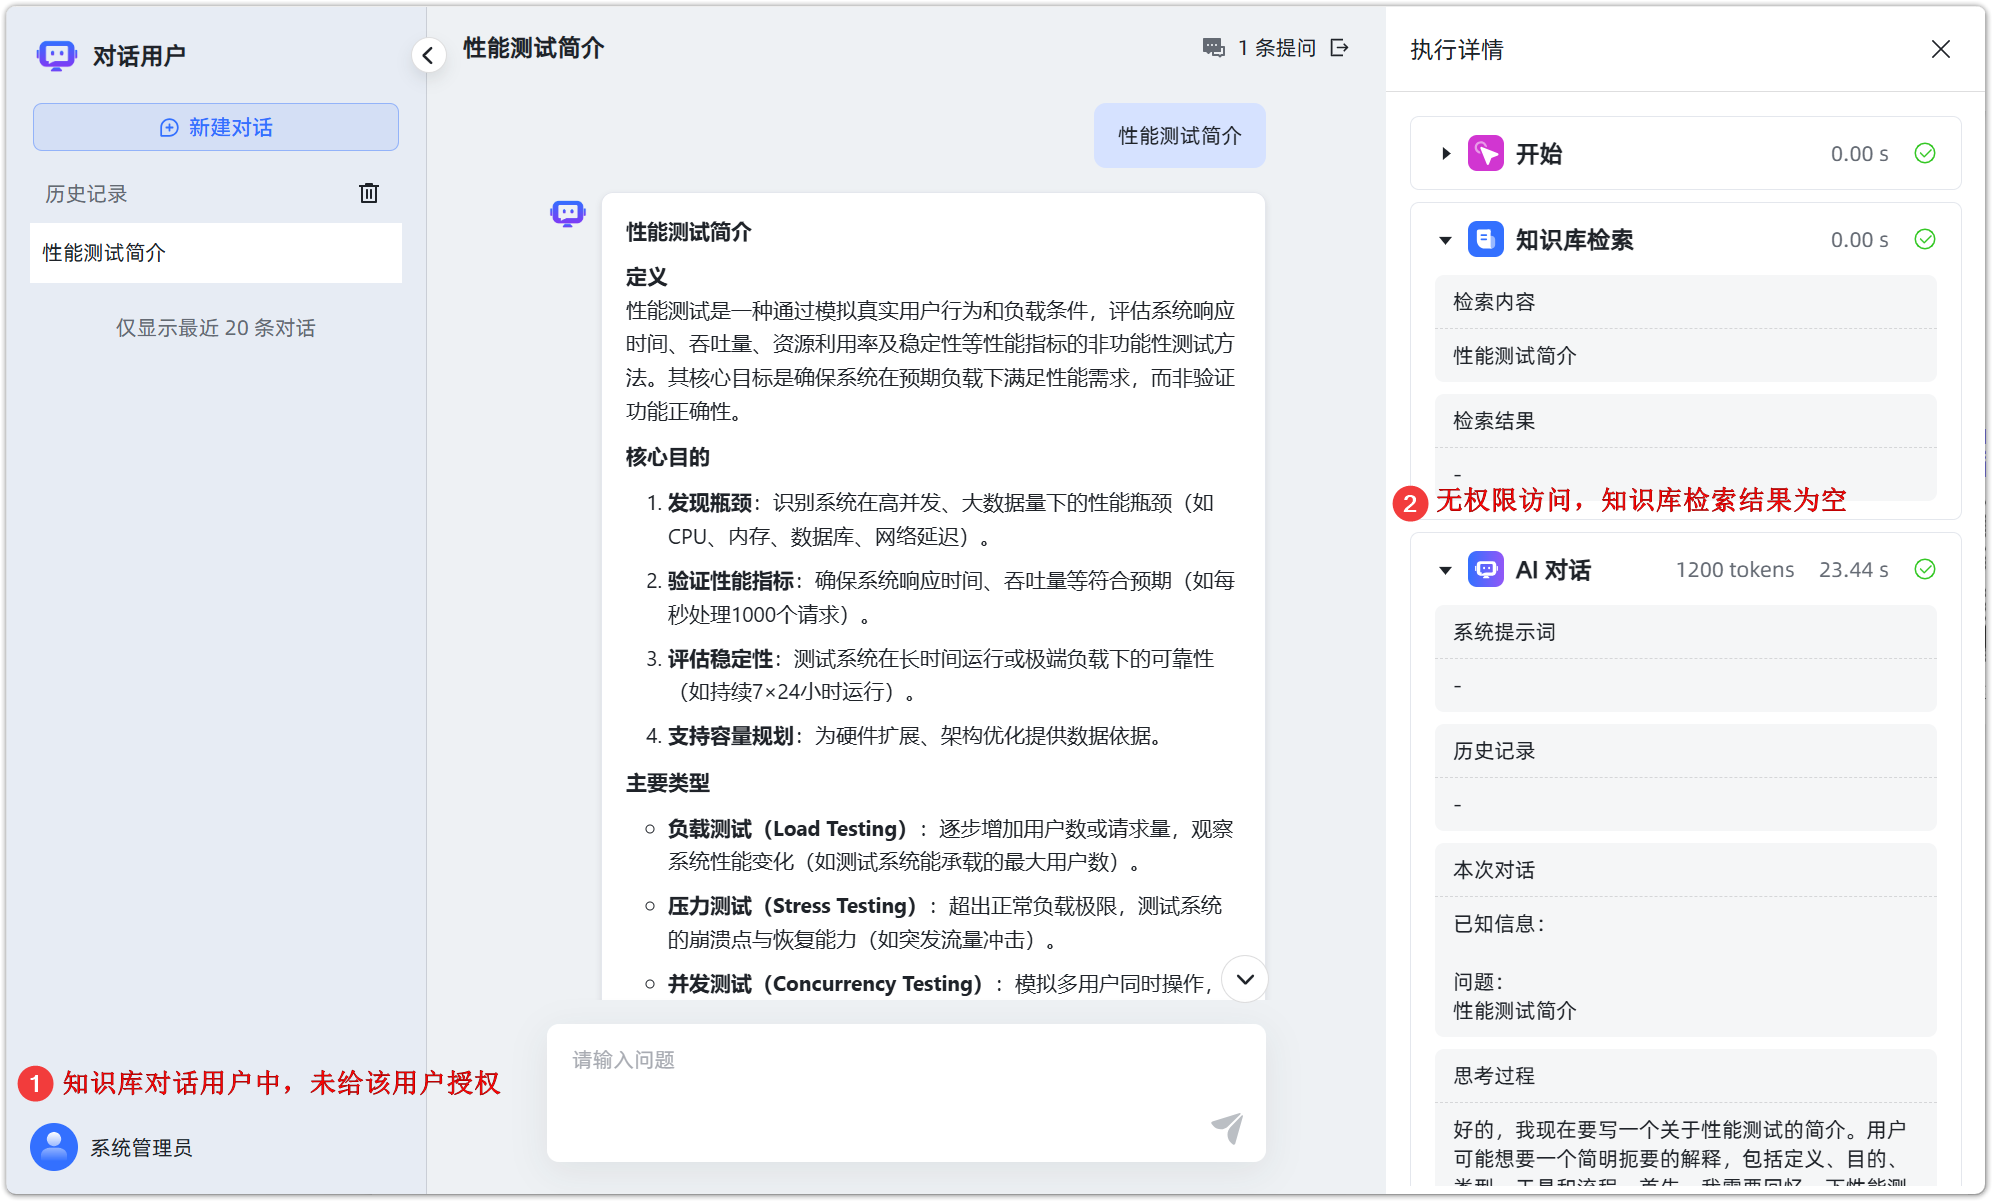Click the 性能测试简介 tag above the chat
This screenshot has height=1201, width=1992.
pyautogui.click(x=1179, y=135)
